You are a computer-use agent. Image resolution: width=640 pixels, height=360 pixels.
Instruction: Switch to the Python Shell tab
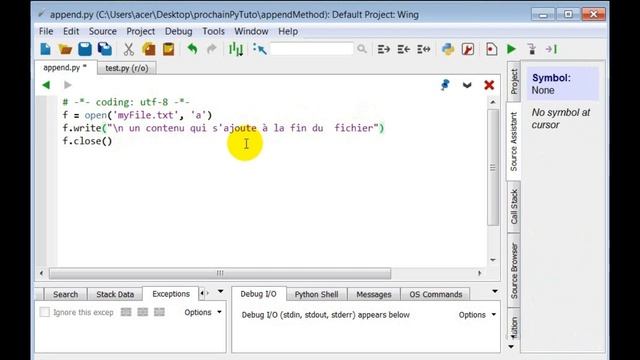coord(316,294)
